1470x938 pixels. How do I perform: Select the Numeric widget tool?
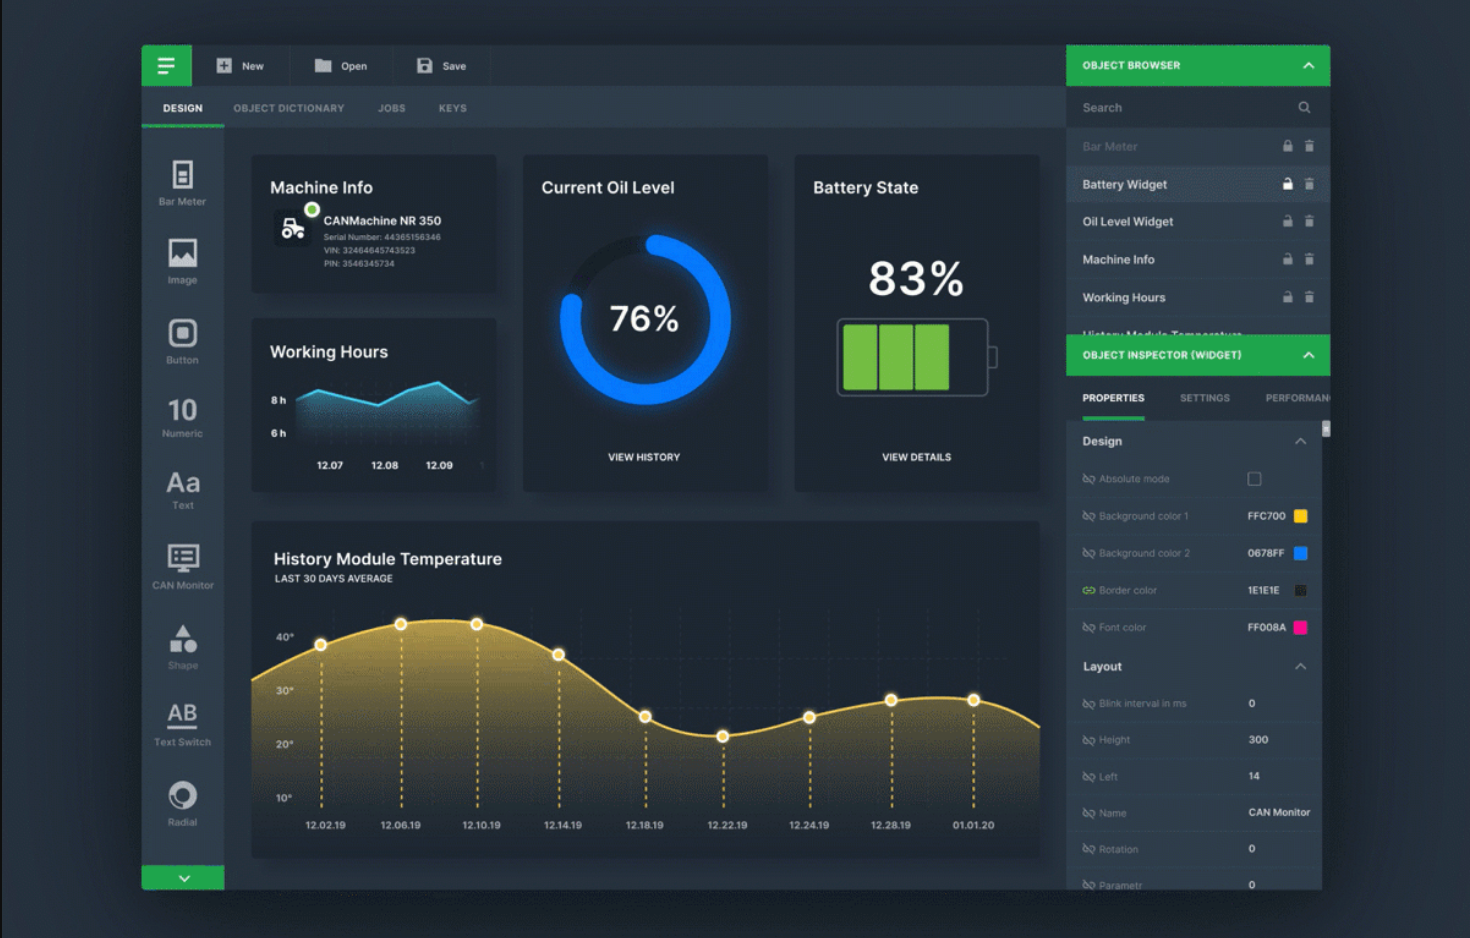pos(182,417)
